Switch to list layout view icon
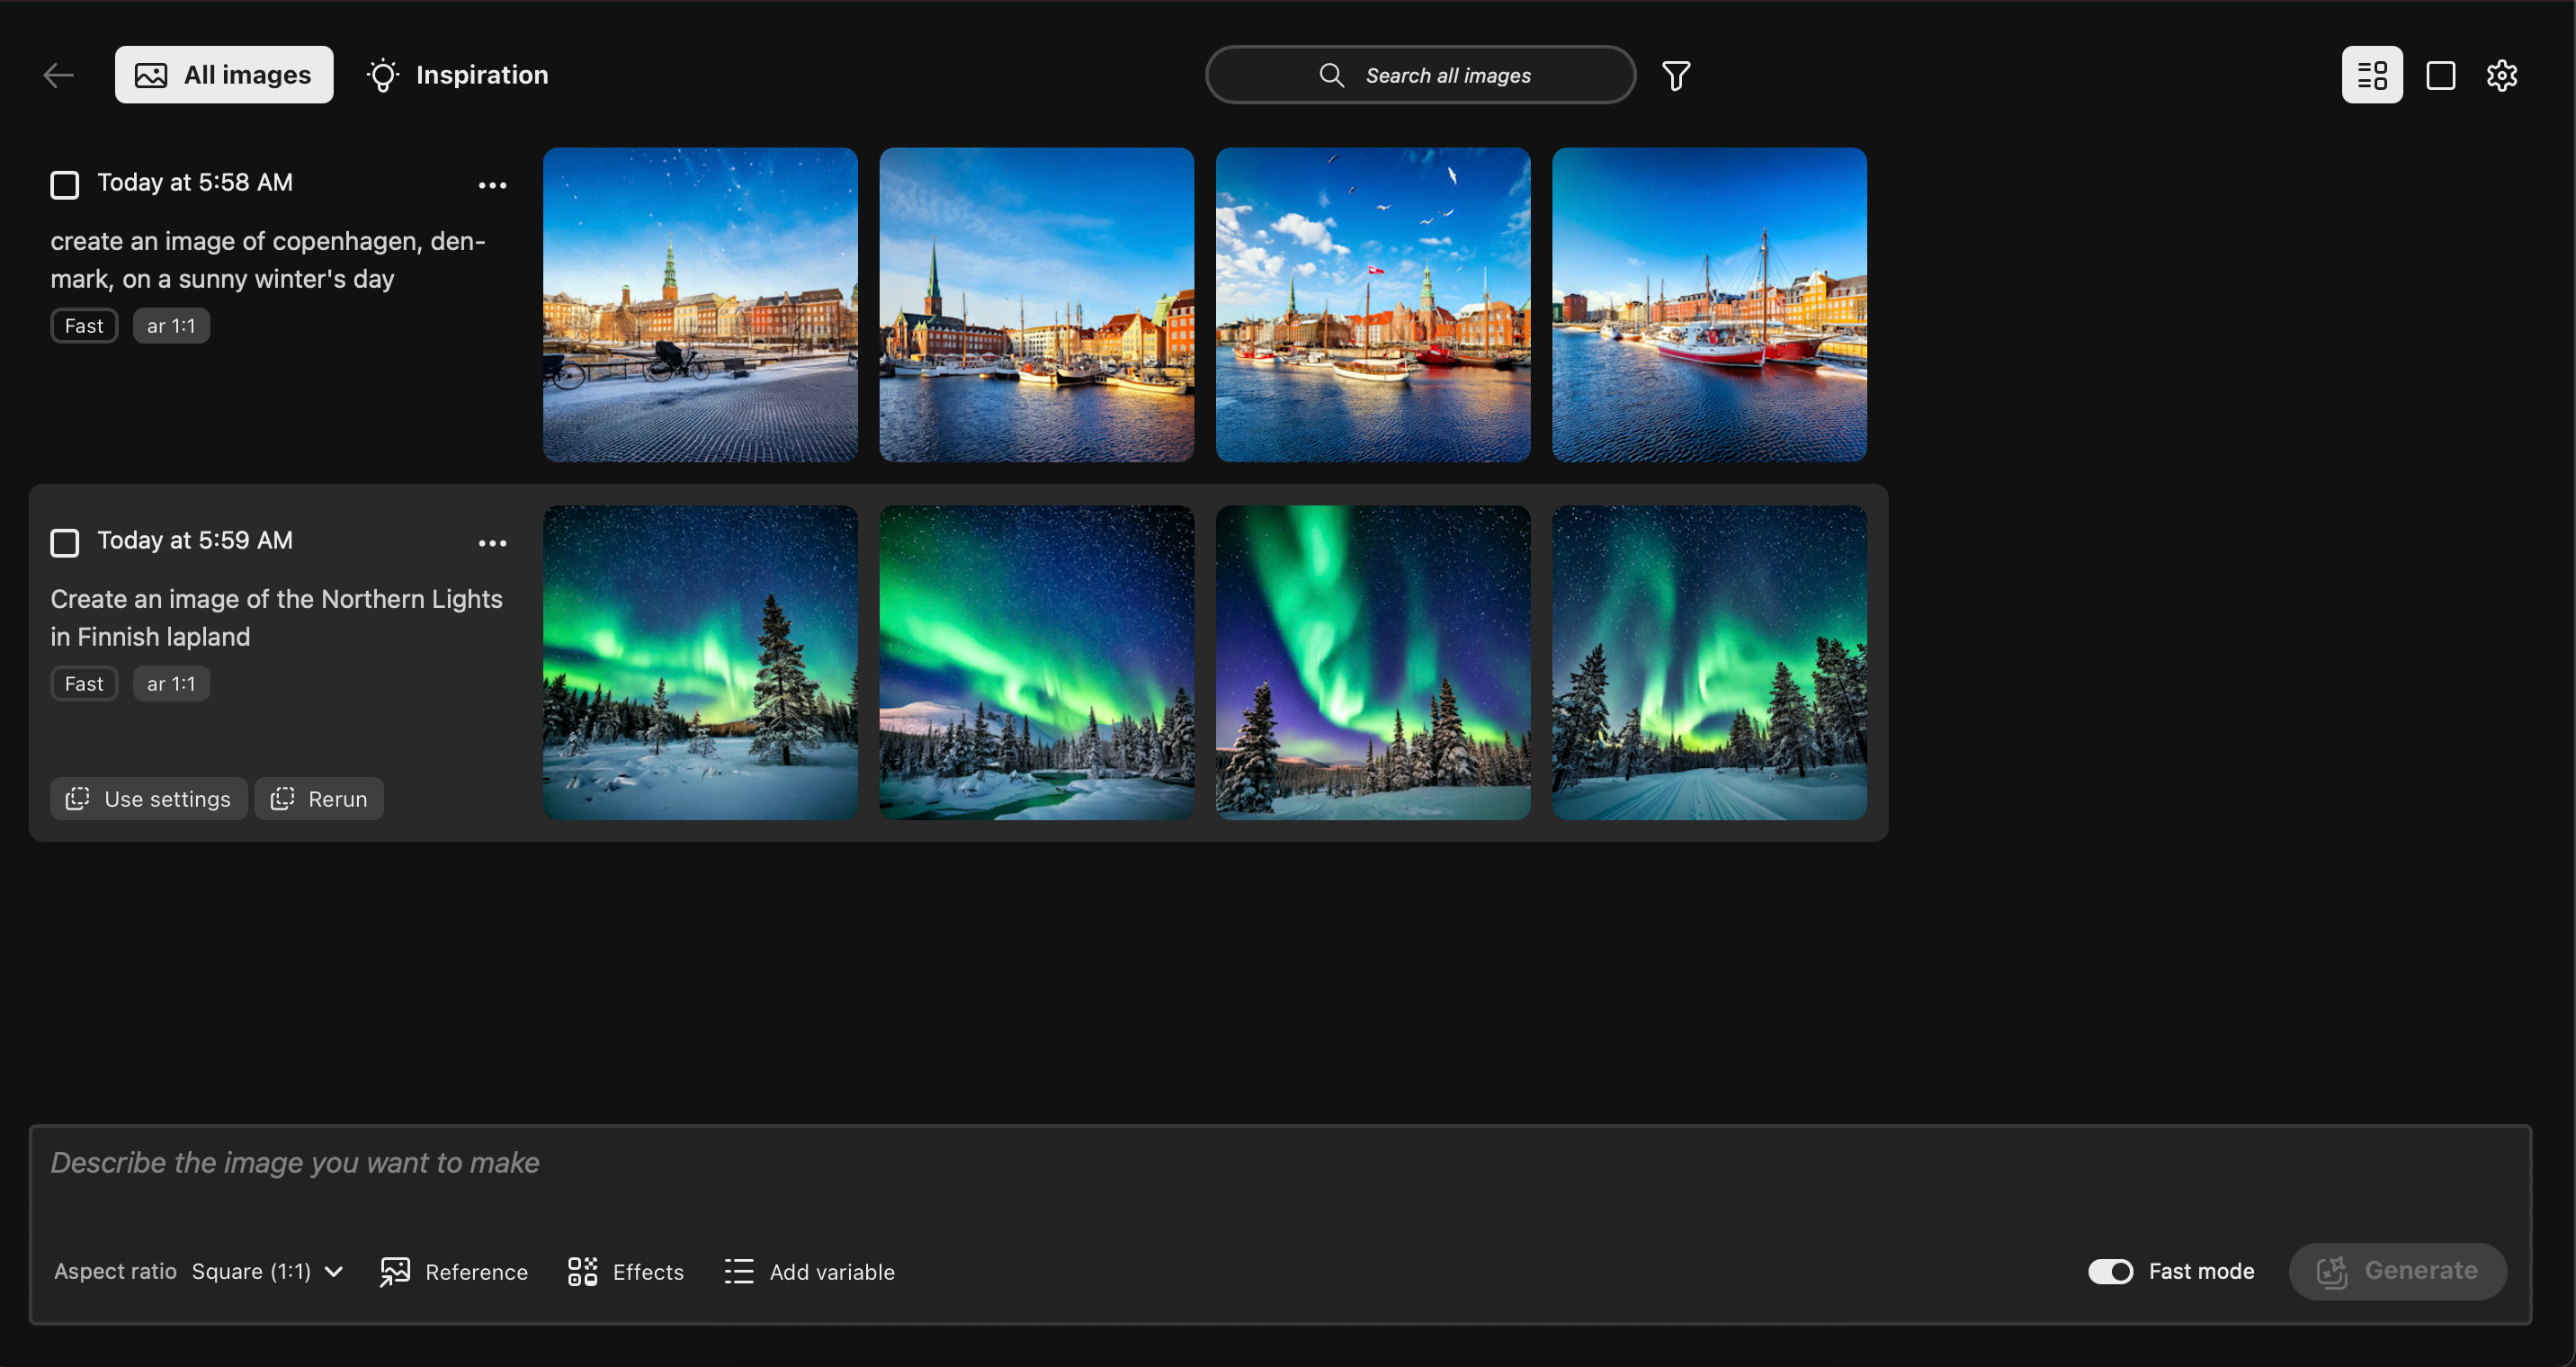Image resolution: width=2576 pixels, height=1367 pixels. pos(2372,74)
